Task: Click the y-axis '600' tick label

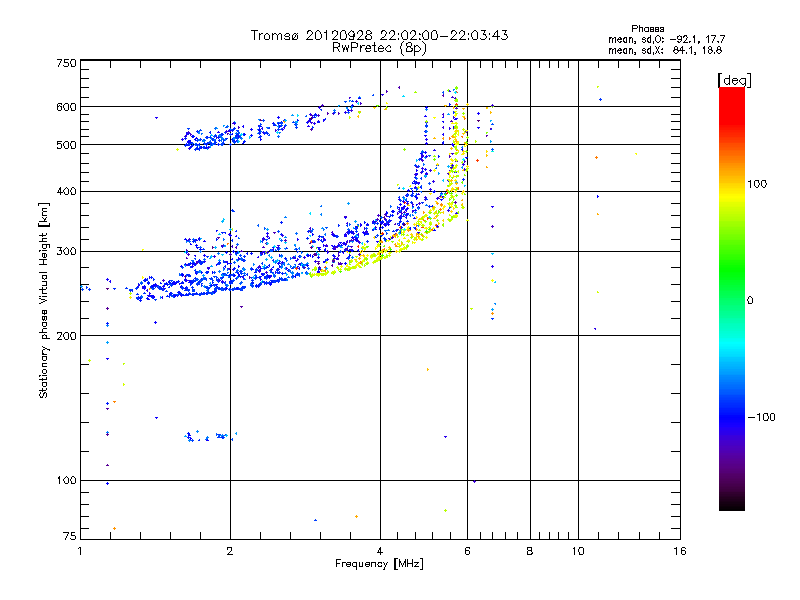Action: tap(66, 107)
